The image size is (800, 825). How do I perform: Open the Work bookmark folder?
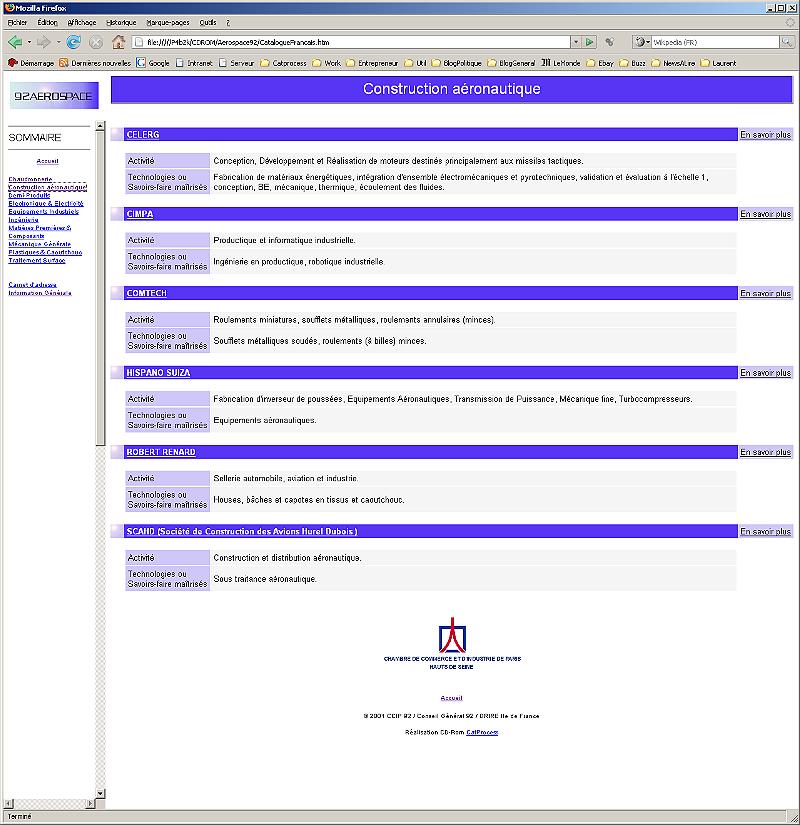pyautogui.click(x=326, y=63)
